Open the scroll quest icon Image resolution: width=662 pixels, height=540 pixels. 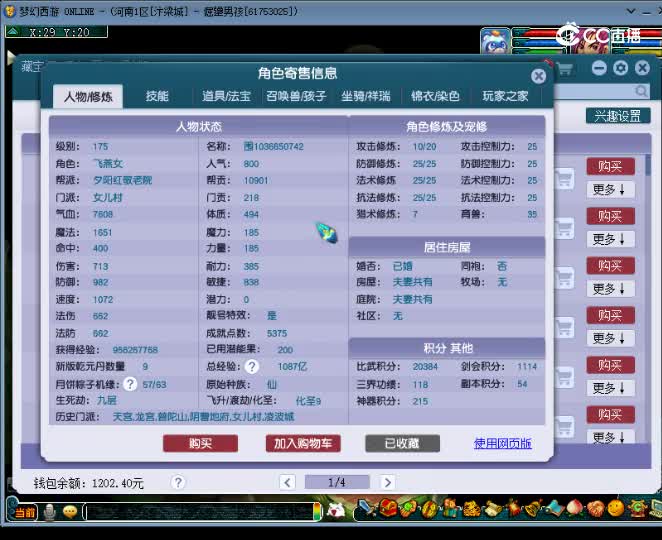tap(492, 509)
